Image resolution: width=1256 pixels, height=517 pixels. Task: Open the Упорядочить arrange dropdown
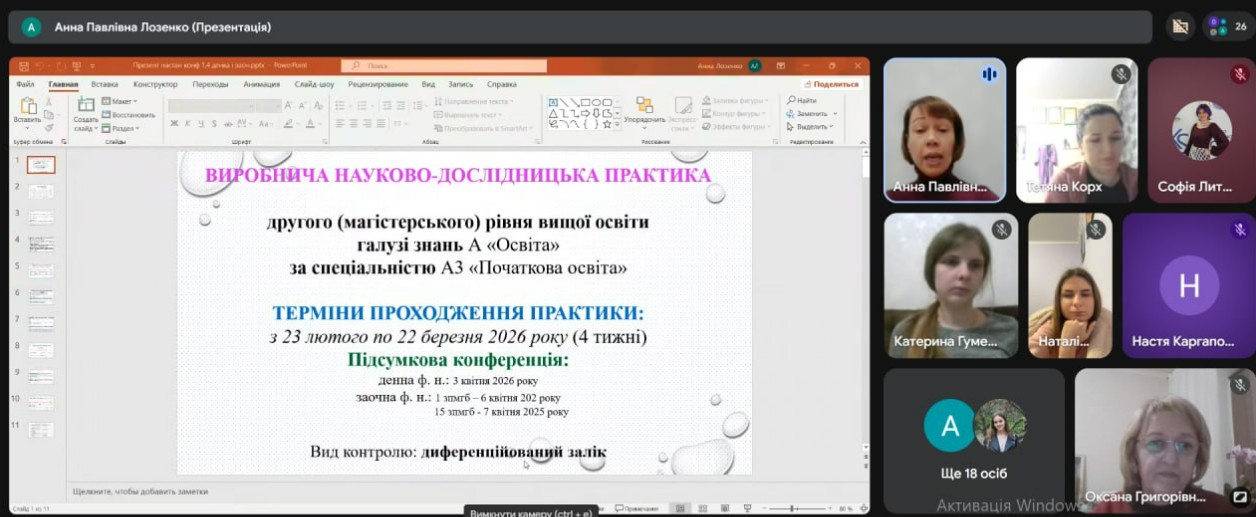point(644,114)
